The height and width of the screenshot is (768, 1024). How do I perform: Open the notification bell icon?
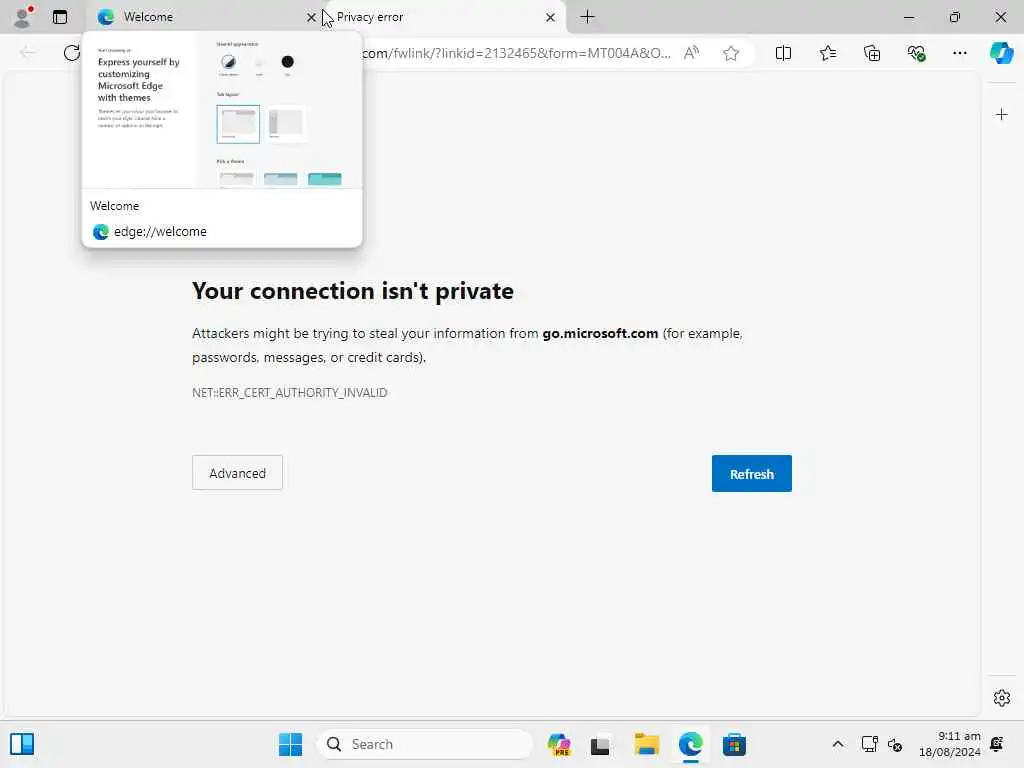pyautogui.click(x=997, y=744)
